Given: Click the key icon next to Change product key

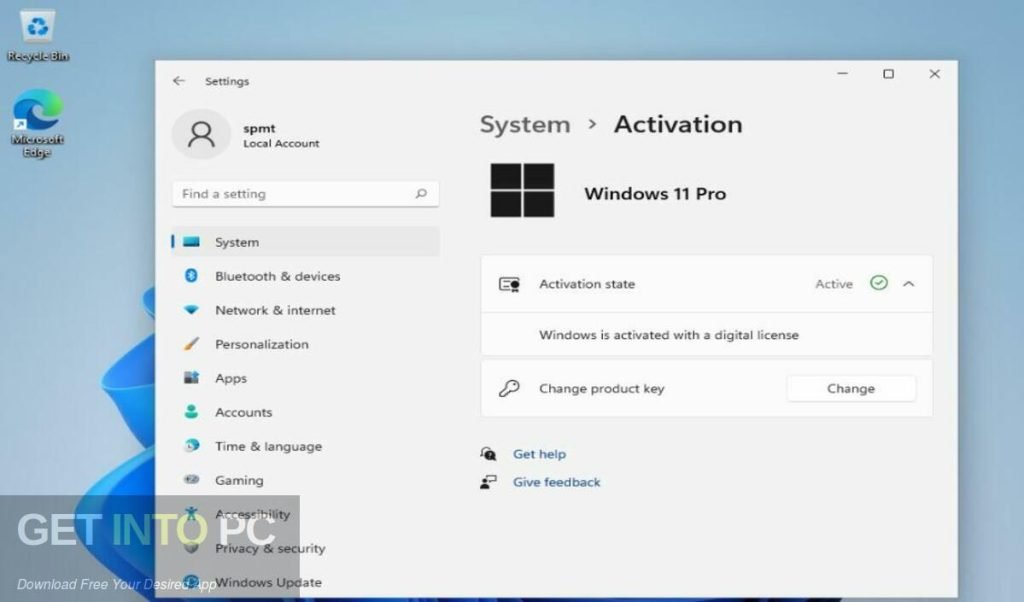Looking at the screenshot, I should click(x=510, y=388).
